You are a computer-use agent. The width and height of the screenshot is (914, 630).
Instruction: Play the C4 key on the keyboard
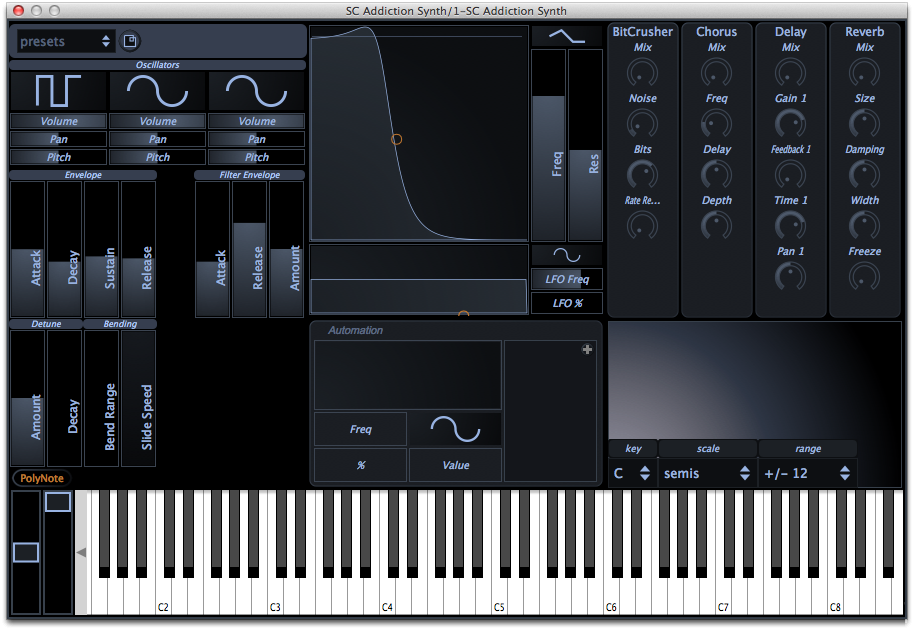point(386,594)
